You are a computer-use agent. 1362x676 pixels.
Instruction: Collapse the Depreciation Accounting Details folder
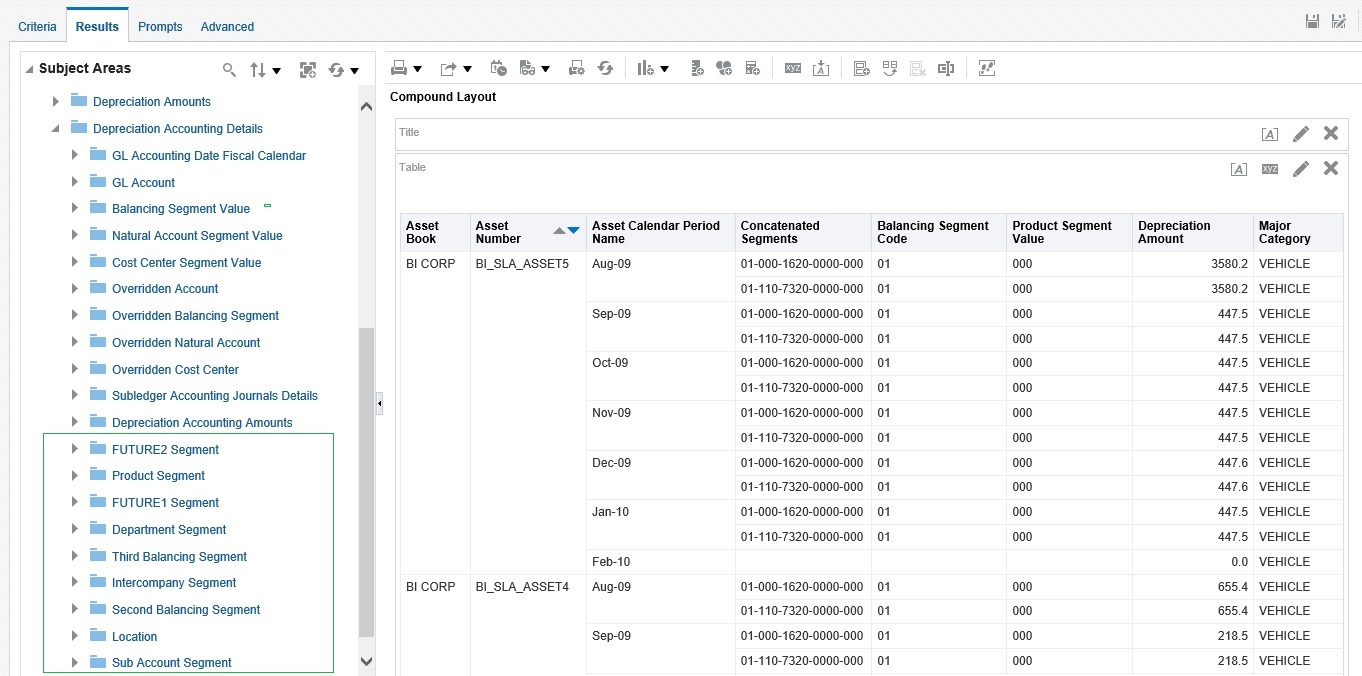[x=55, y=128]
